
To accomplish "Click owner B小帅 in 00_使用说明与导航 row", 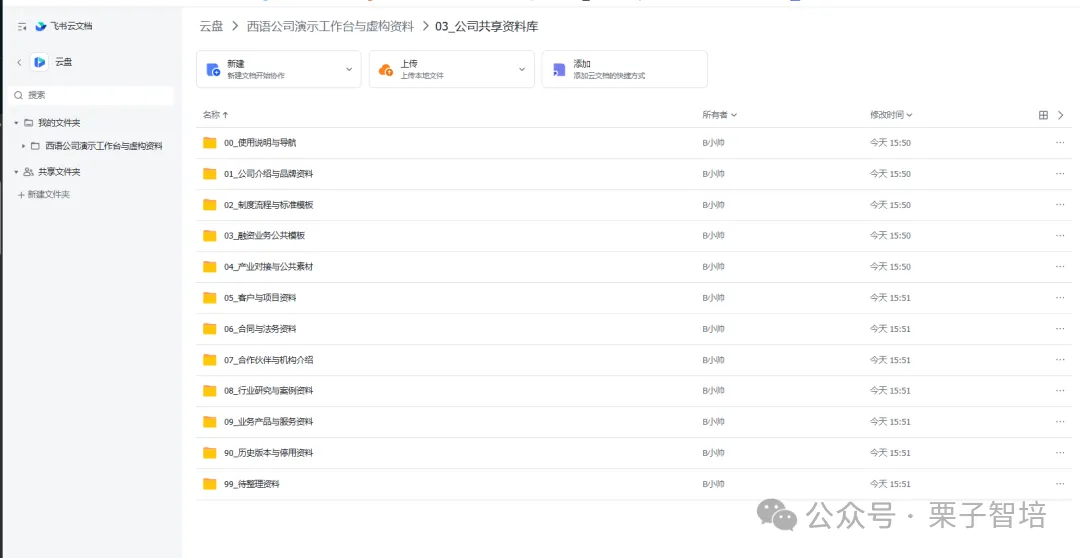I will coord(714,143).
